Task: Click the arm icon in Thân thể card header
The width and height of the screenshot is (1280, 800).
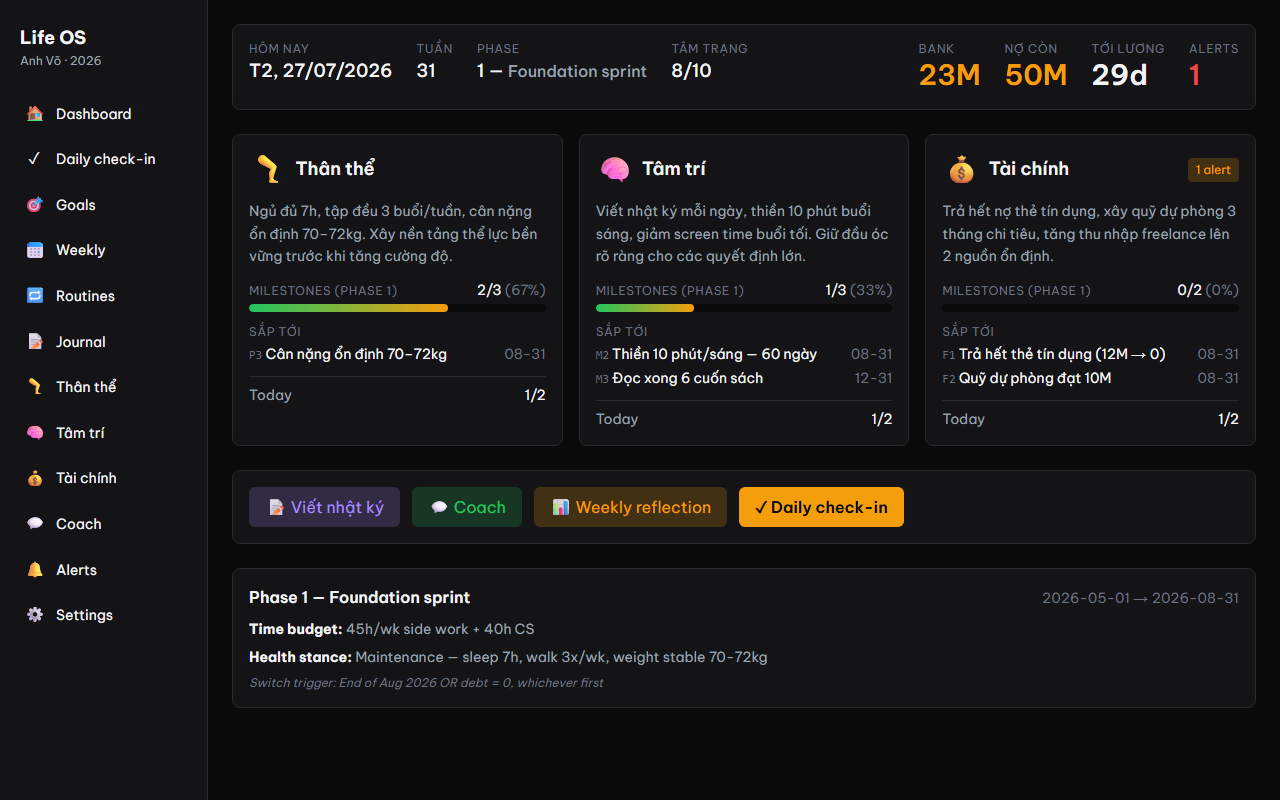Action: pos(267,169)
